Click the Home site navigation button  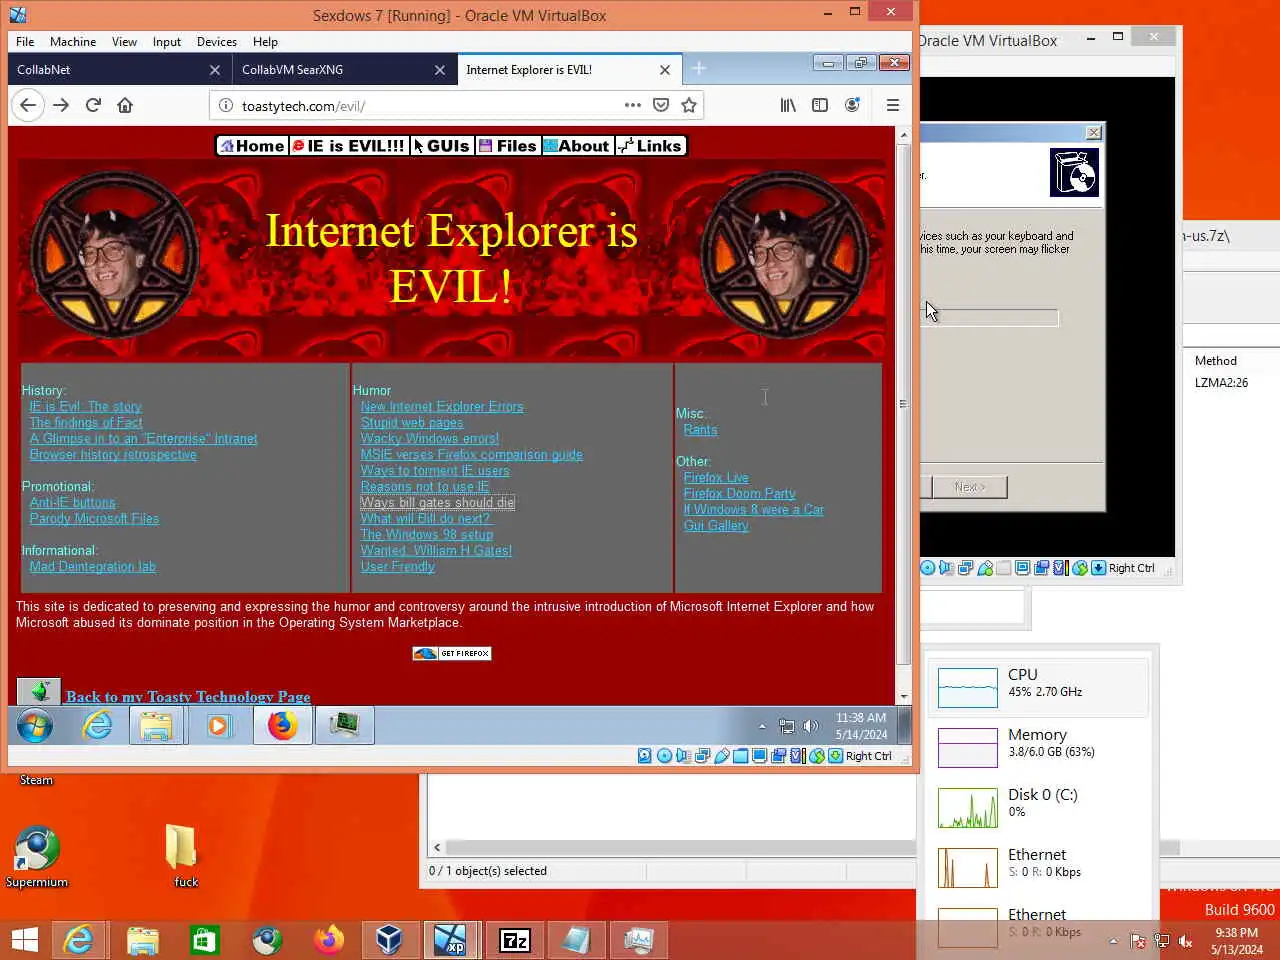252,146
